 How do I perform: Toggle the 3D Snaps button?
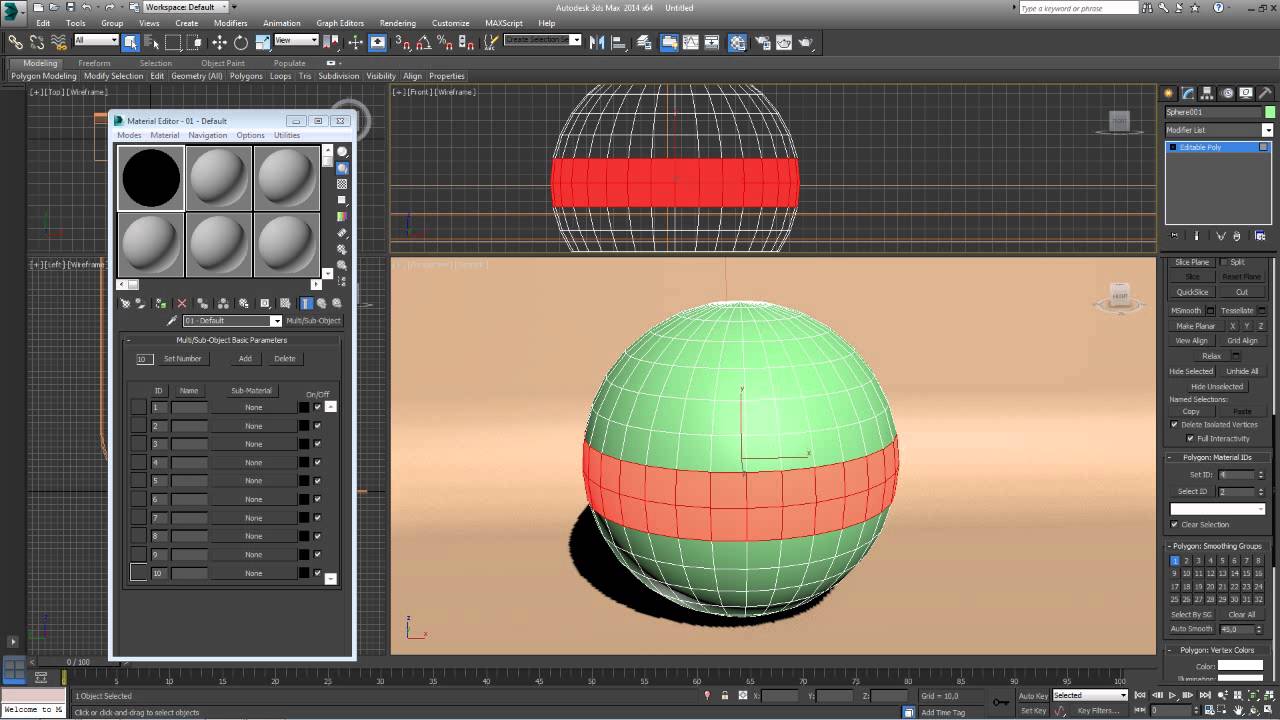click(401, 42)
